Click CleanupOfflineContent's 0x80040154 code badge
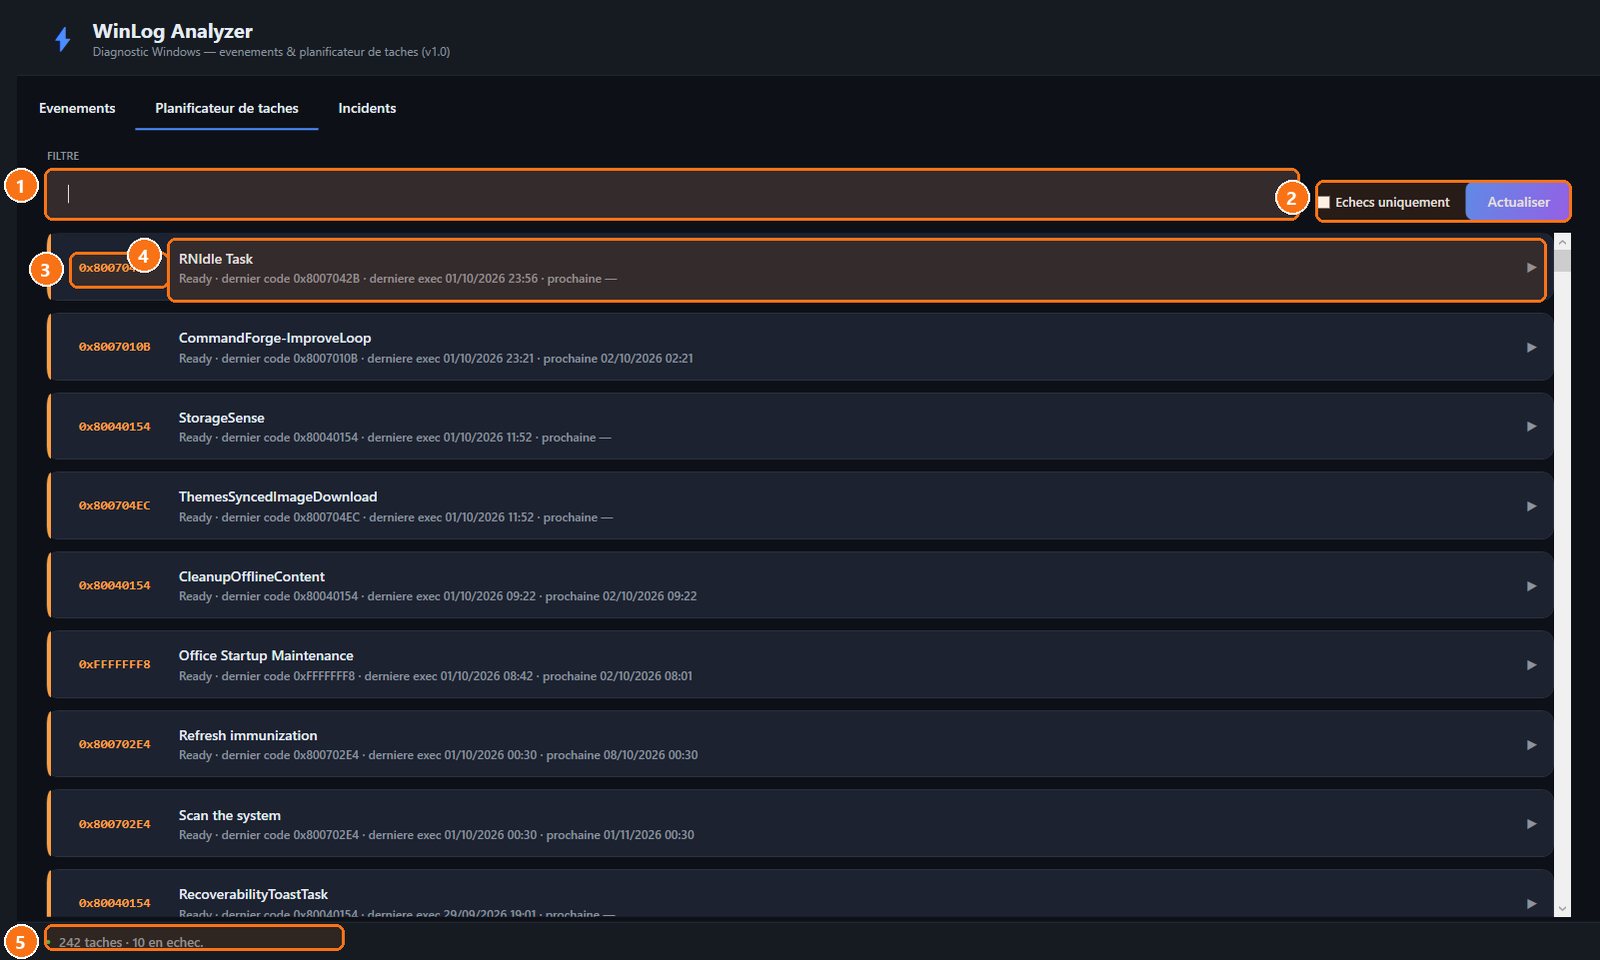 [115, 586]
